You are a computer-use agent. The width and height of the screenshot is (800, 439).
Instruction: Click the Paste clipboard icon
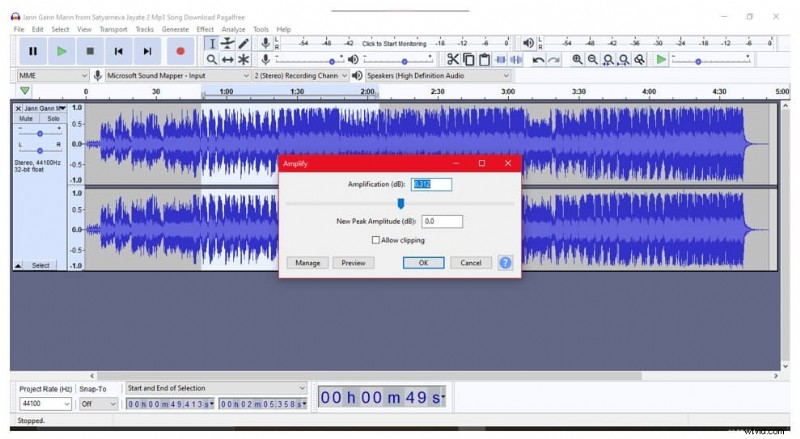tap(484, 60)
